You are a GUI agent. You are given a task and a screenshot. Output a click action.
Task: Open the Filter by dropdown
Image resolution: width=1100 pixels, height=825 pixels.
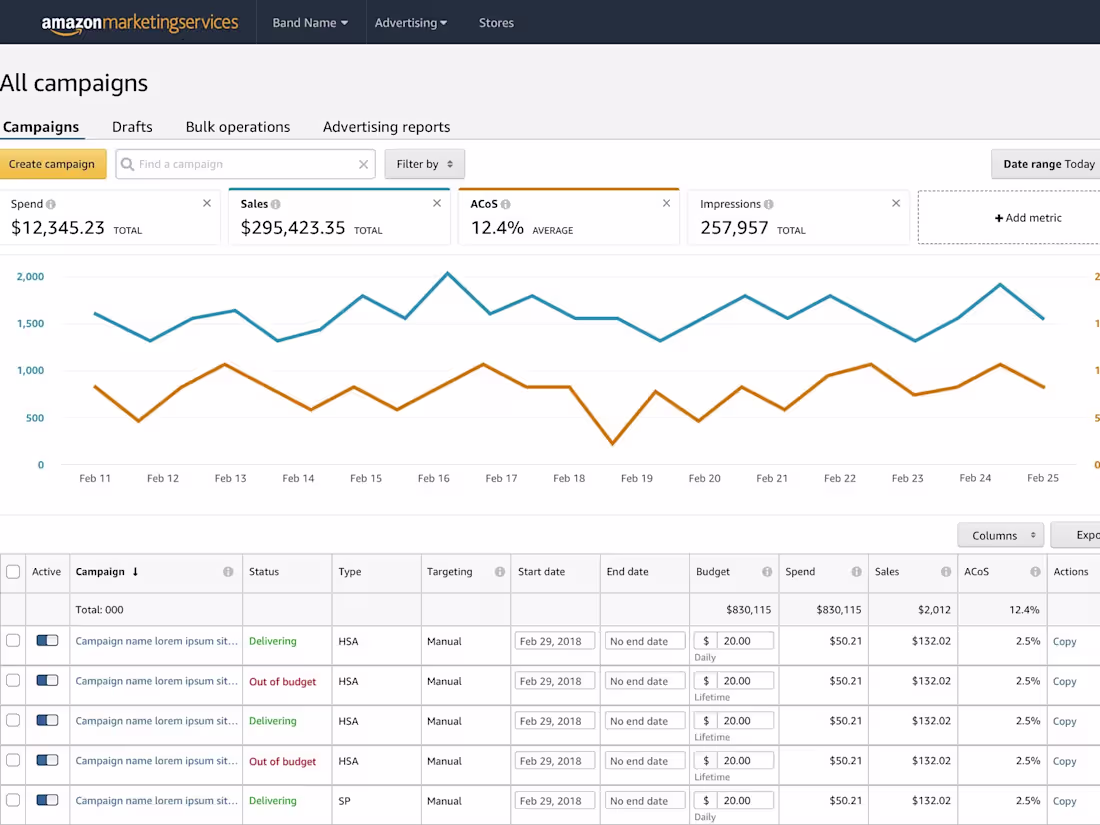pos(424,163)
